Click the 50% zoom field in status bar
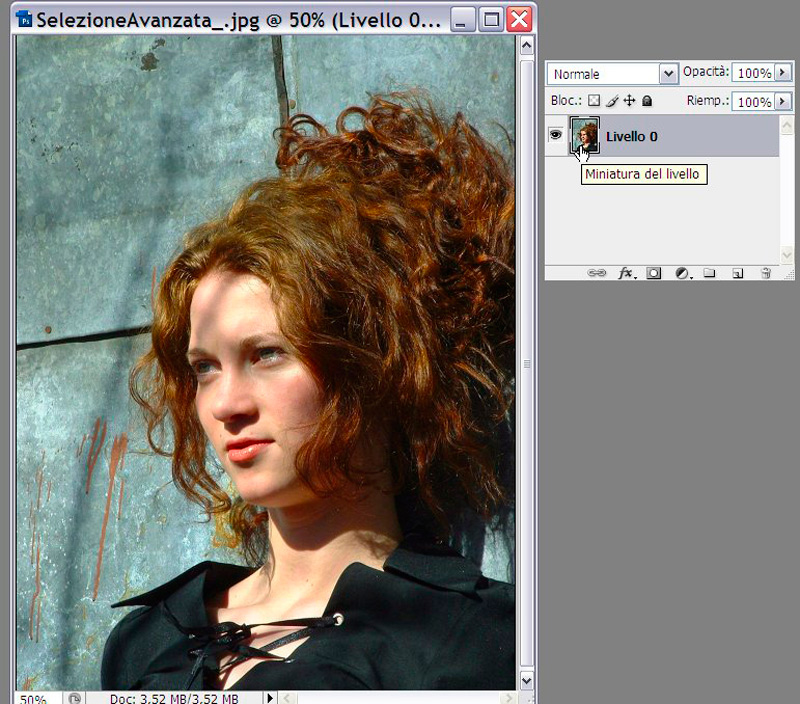Image resolution: width=800 pixels, height=704 pixels. pos(33,698)
